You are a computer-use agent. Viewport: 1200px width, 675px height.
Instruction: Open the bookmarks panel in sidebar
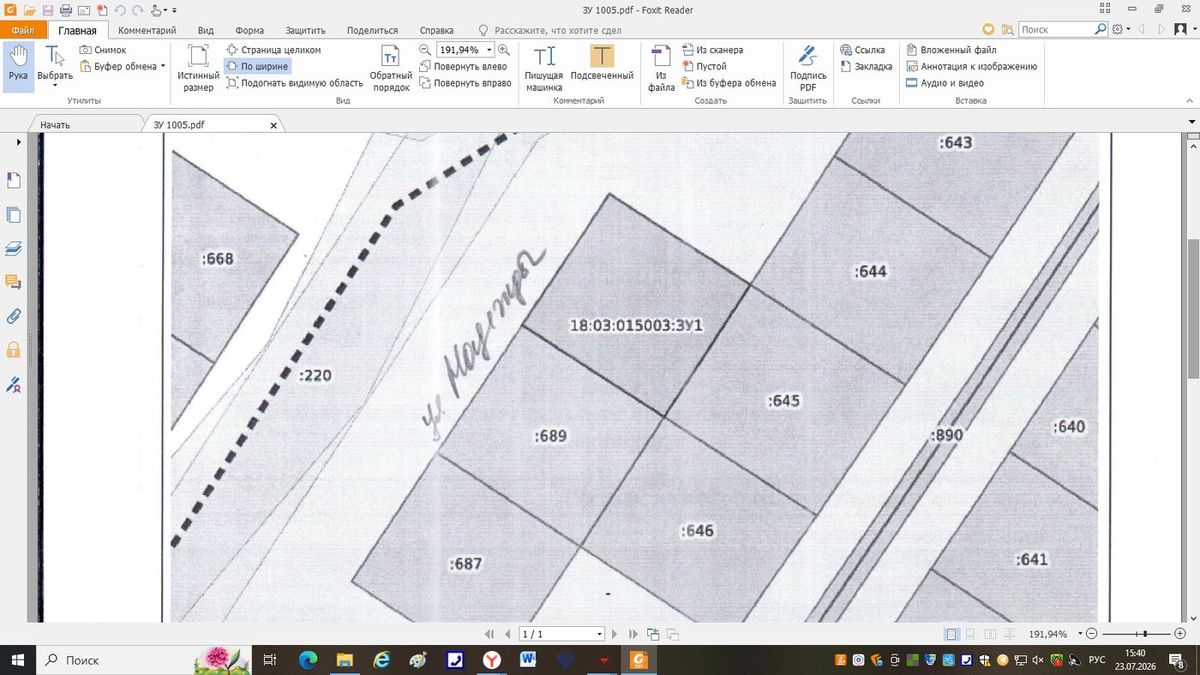[x=14, y=180]
